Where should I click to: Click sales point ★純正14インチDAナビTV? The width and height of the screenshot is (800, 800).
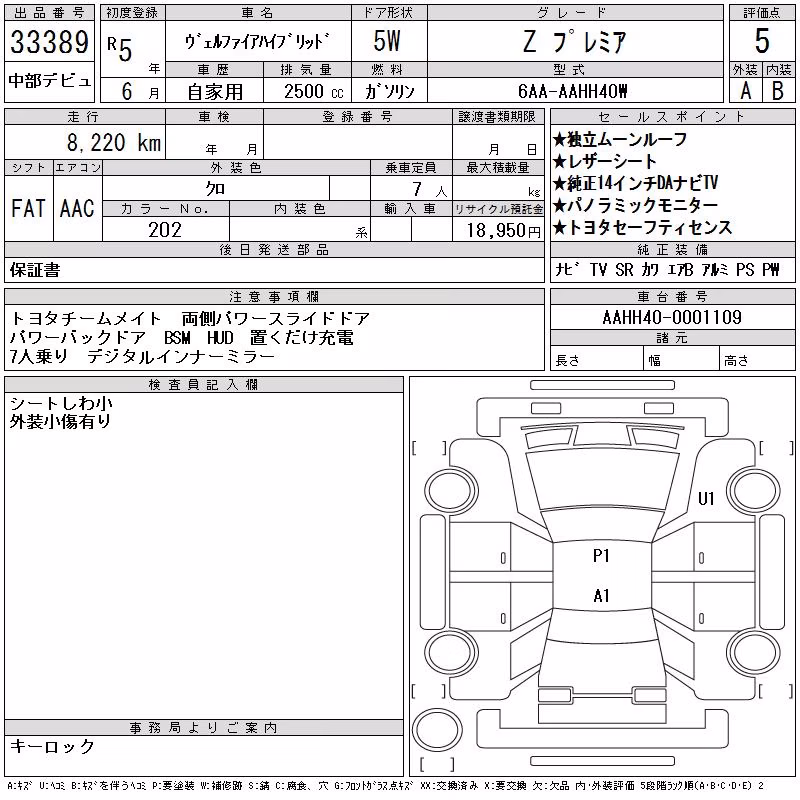pos(636,183)
